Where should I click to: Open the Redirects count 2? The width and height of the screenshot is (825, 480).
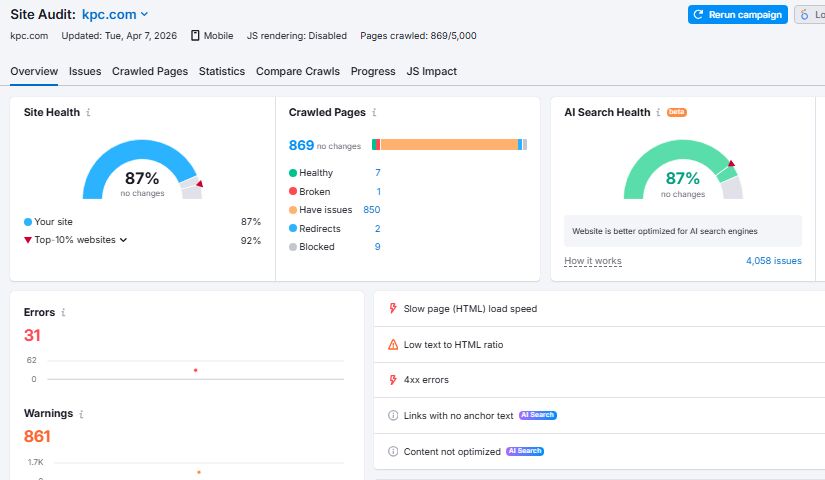click(377, 228)
